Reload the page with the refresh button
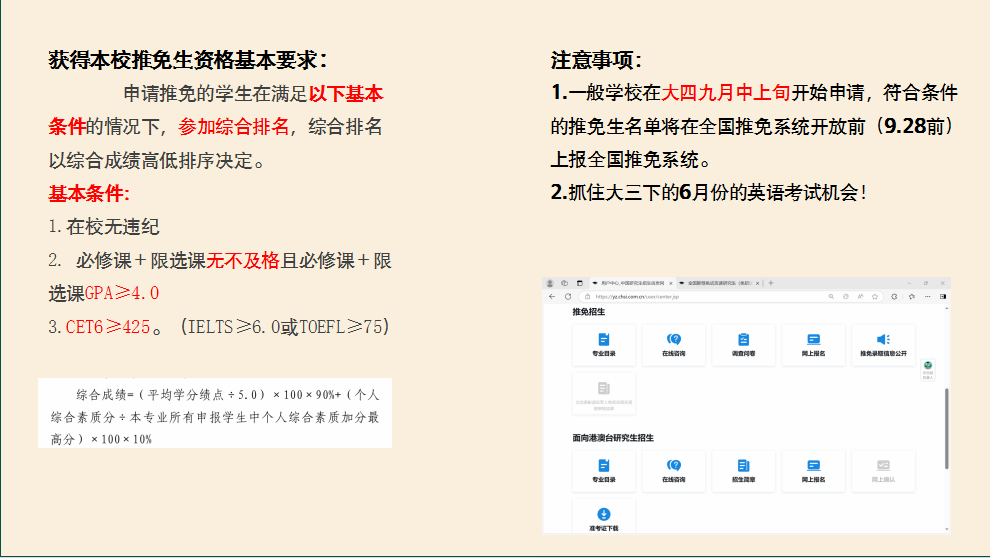 568,297
